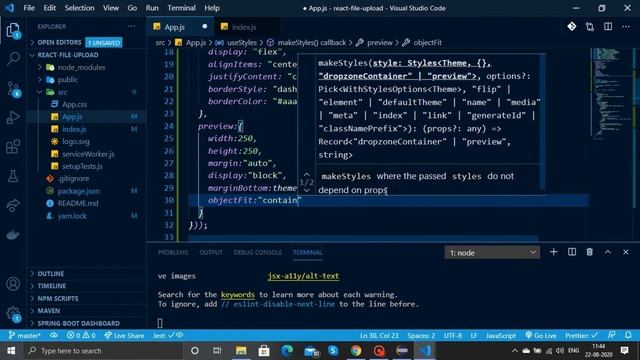Split the editor to the right
640x360 pixels.
point(608,27)
